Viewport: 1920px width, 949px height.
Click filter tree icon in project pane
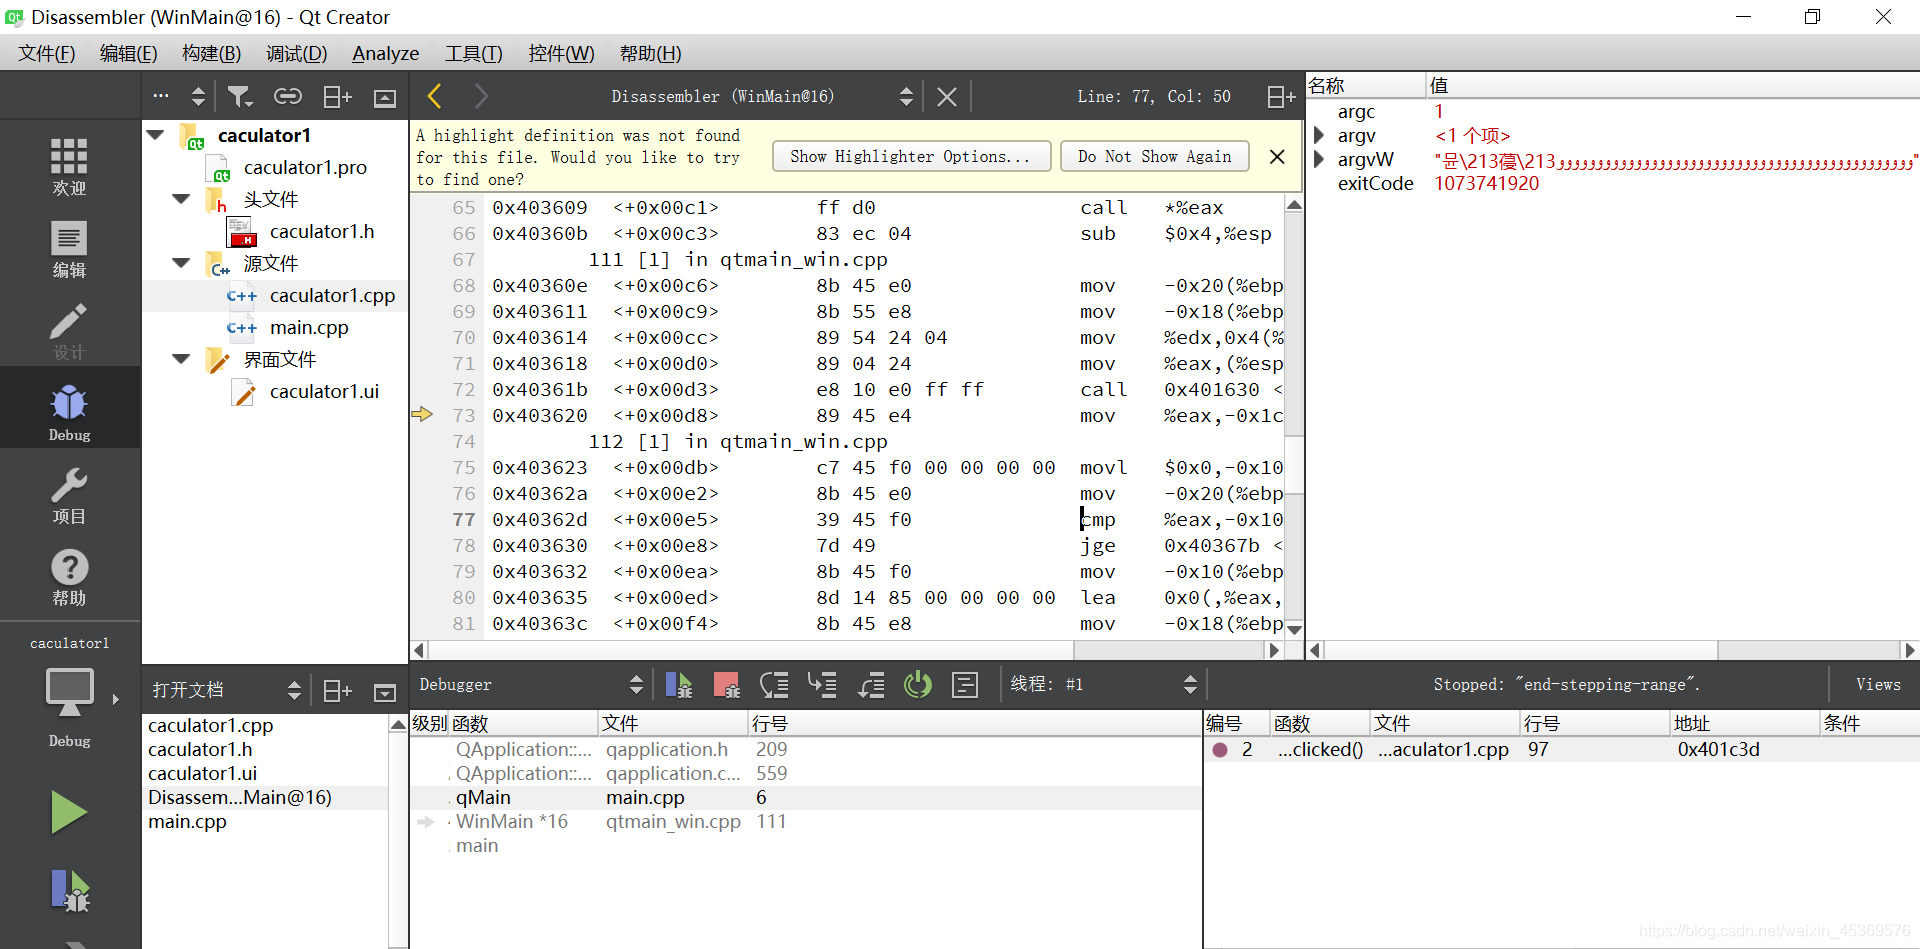(x=240, y=96)
